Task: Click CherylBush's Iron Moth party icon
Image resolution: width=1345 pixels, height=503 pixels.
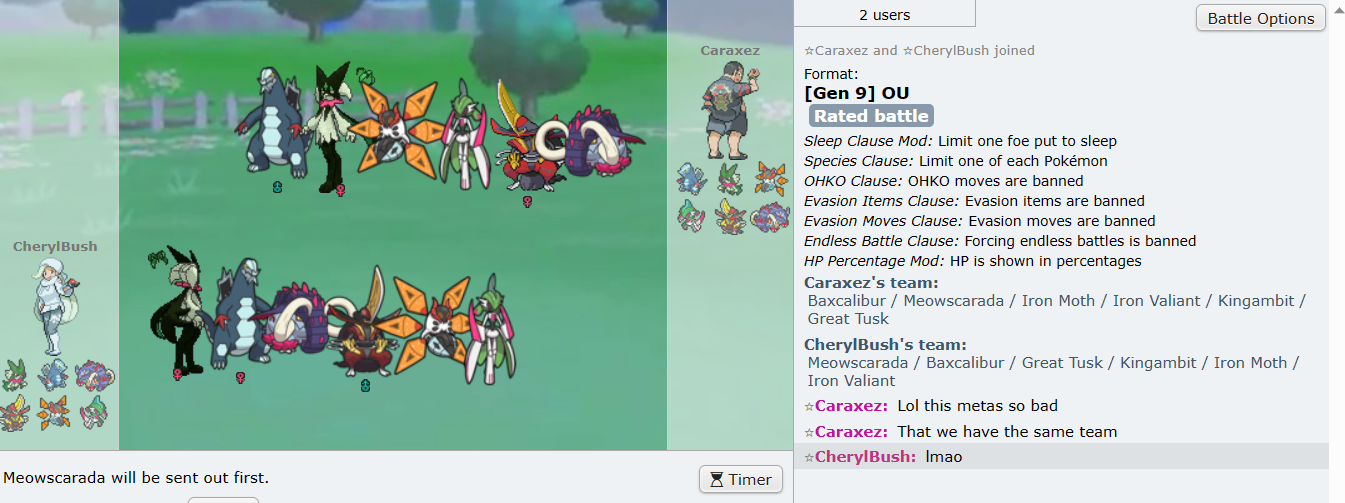Action: pos(53,412)
